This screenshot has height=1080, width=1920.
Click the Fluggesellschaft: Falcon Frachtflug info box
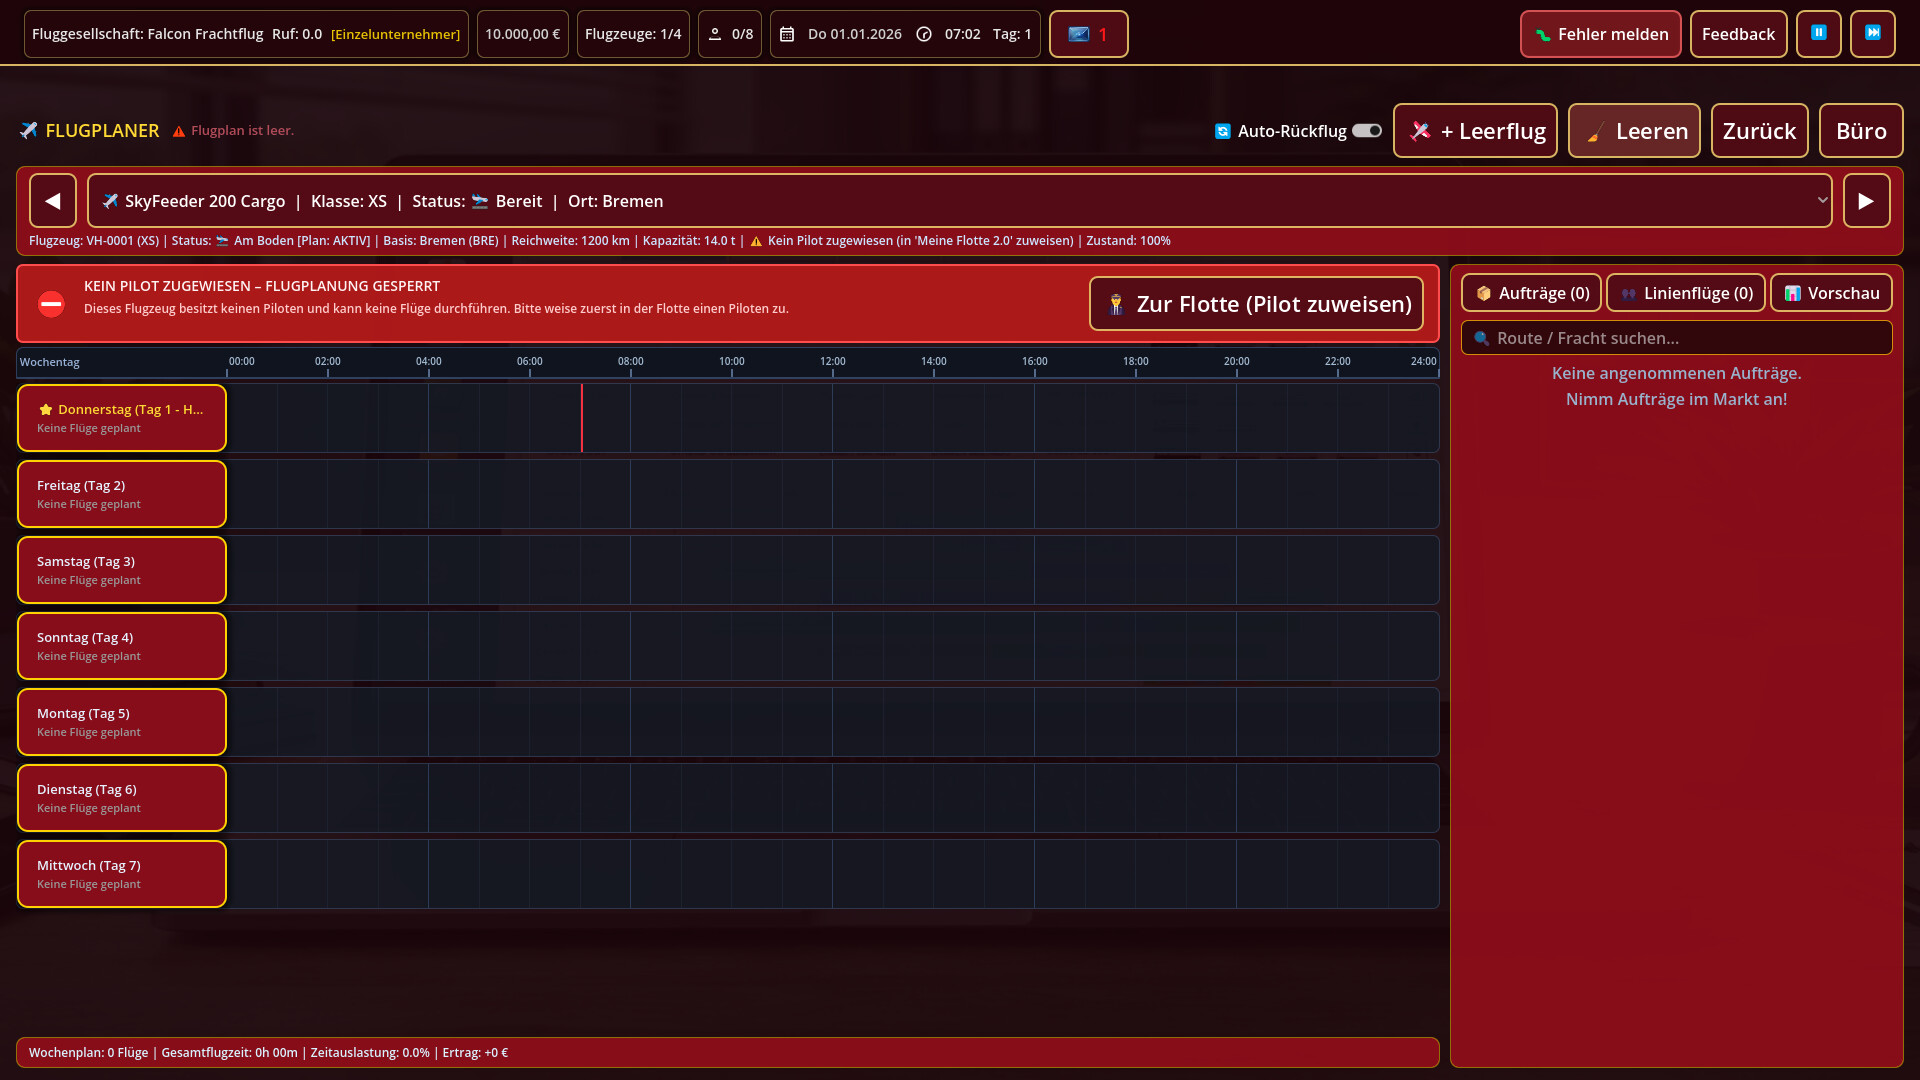(x=246, y=34)
